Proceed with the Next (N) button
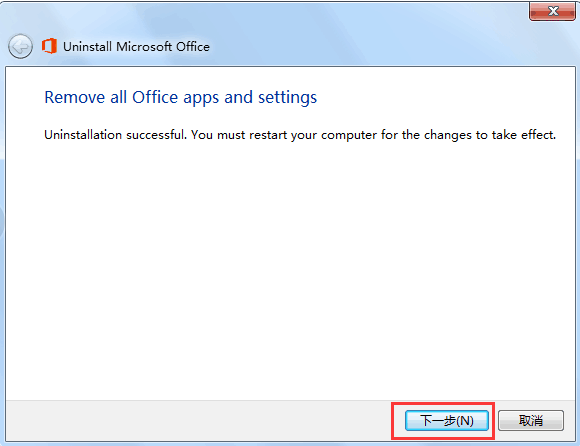This screenshot has height=446, width=580. coord(447,420)
